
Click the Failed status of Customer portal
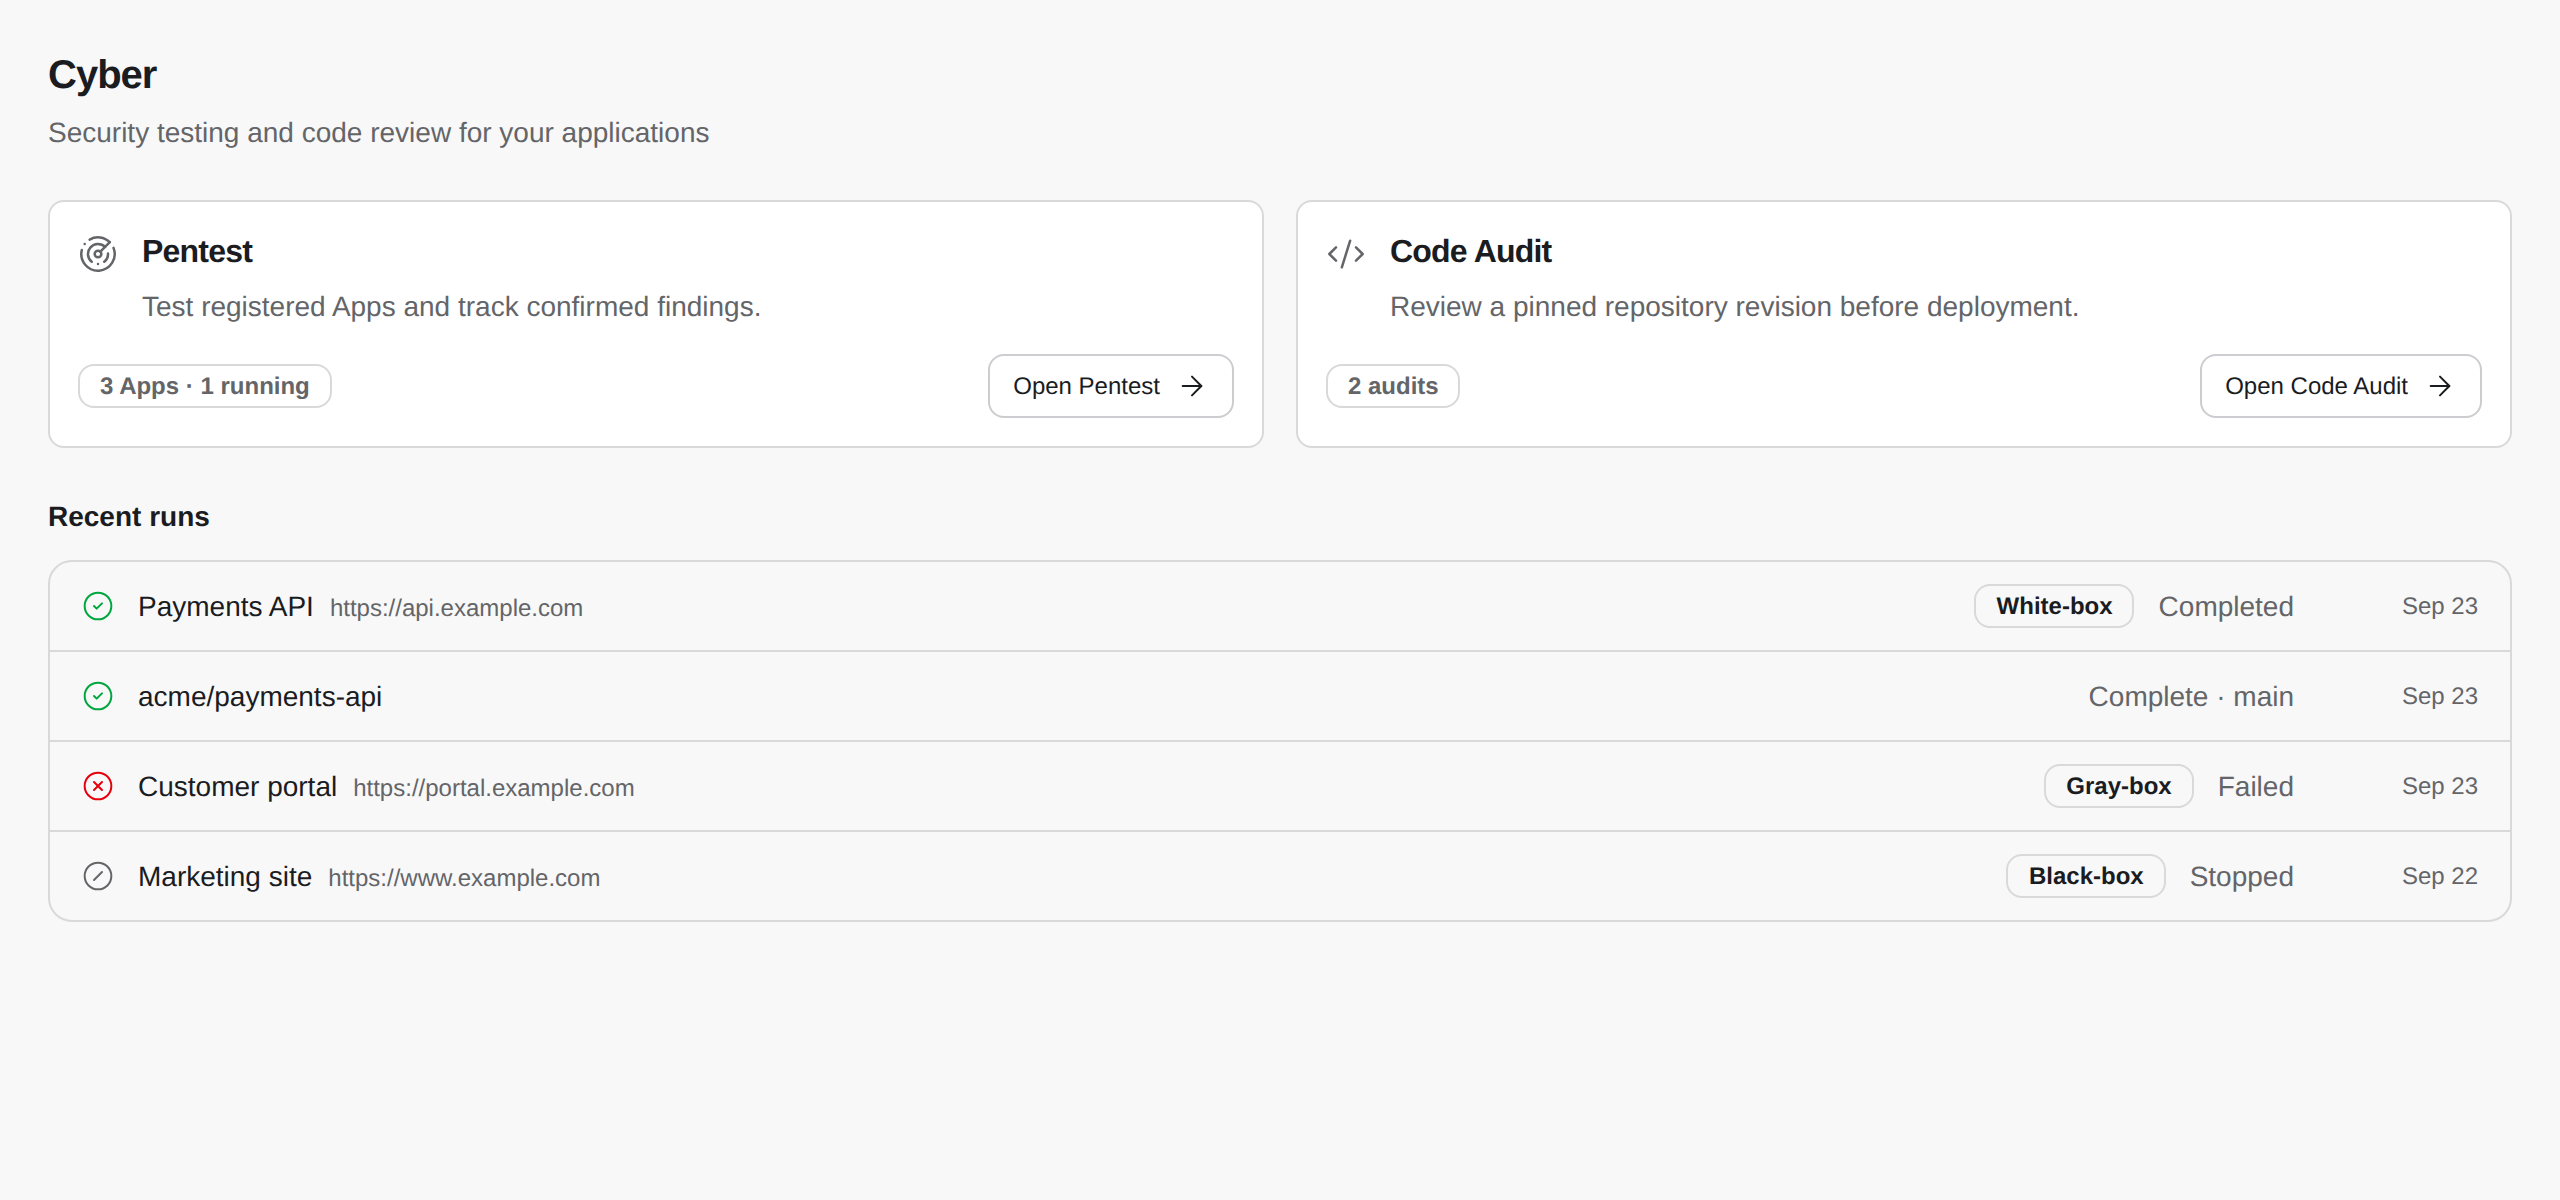coord(2255,787)
